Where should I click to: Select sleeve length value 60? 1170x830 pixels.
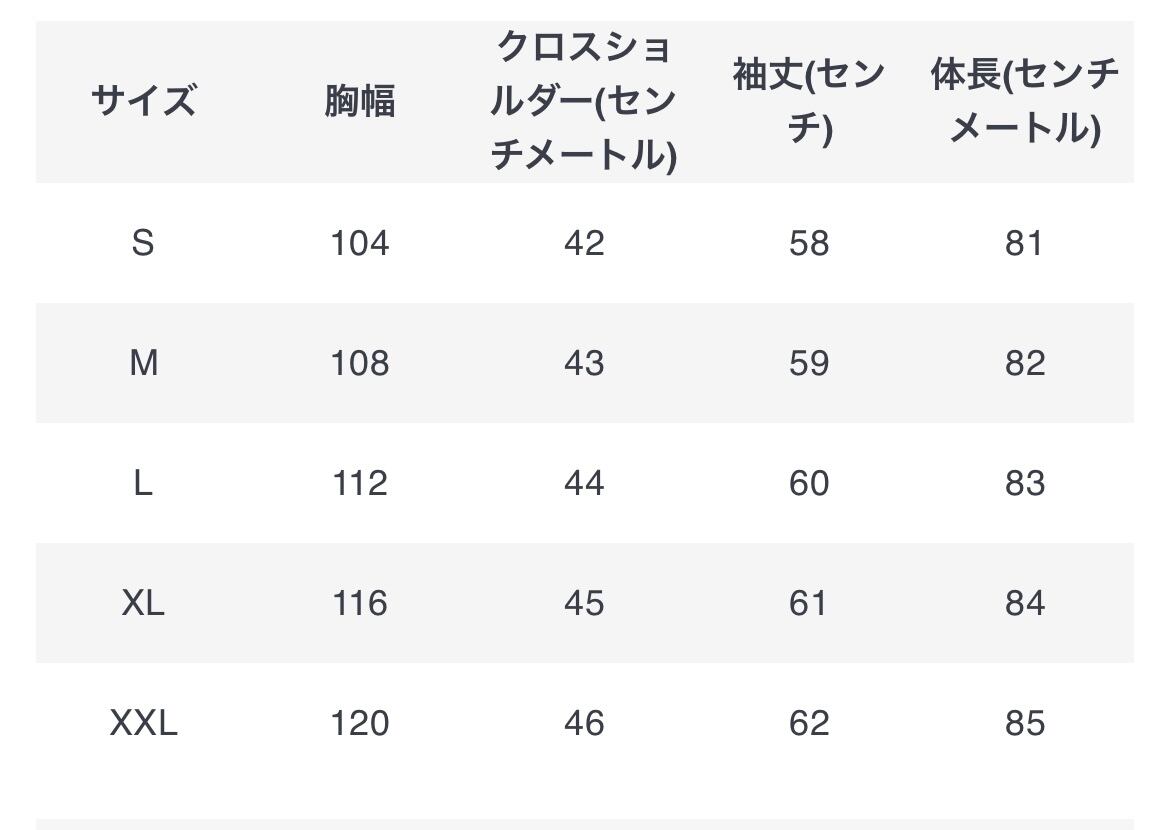click(808, 483)
